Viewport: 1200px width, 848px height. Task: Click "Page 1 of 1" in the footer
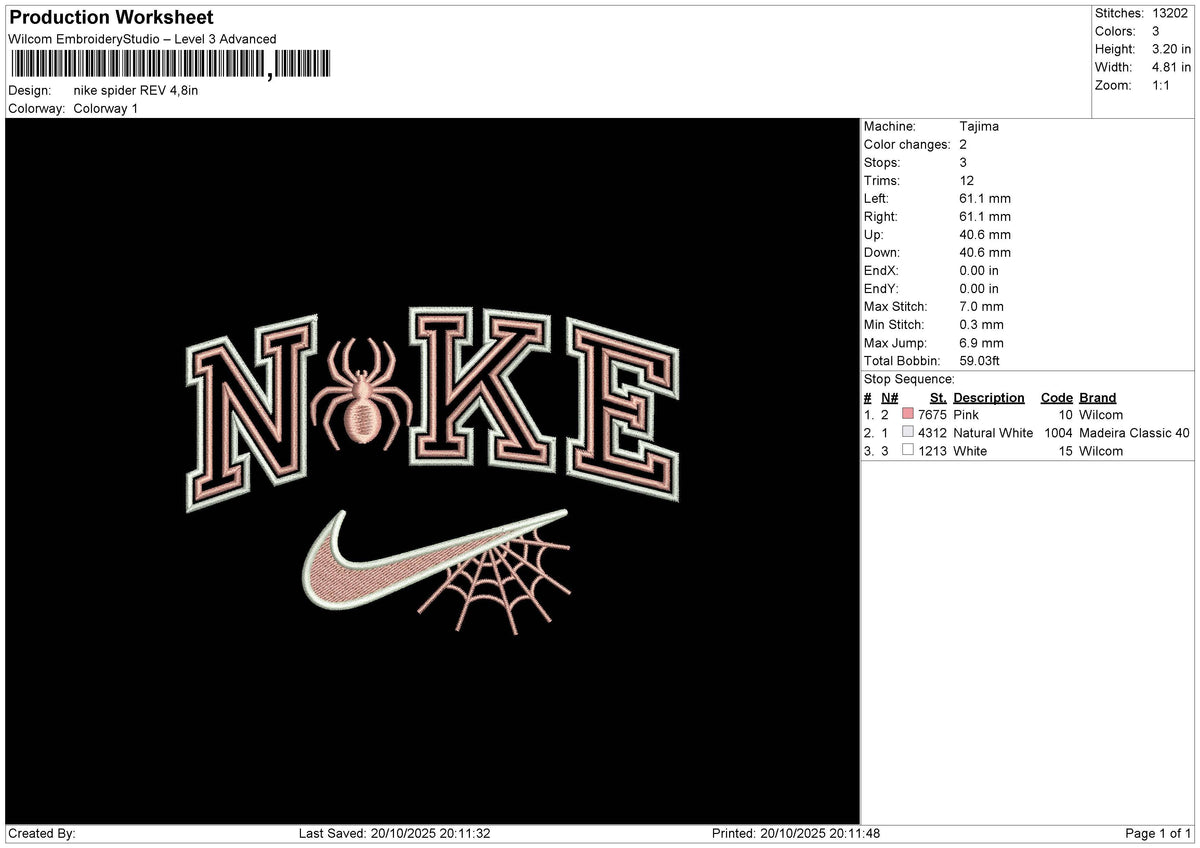point(1158,834)
